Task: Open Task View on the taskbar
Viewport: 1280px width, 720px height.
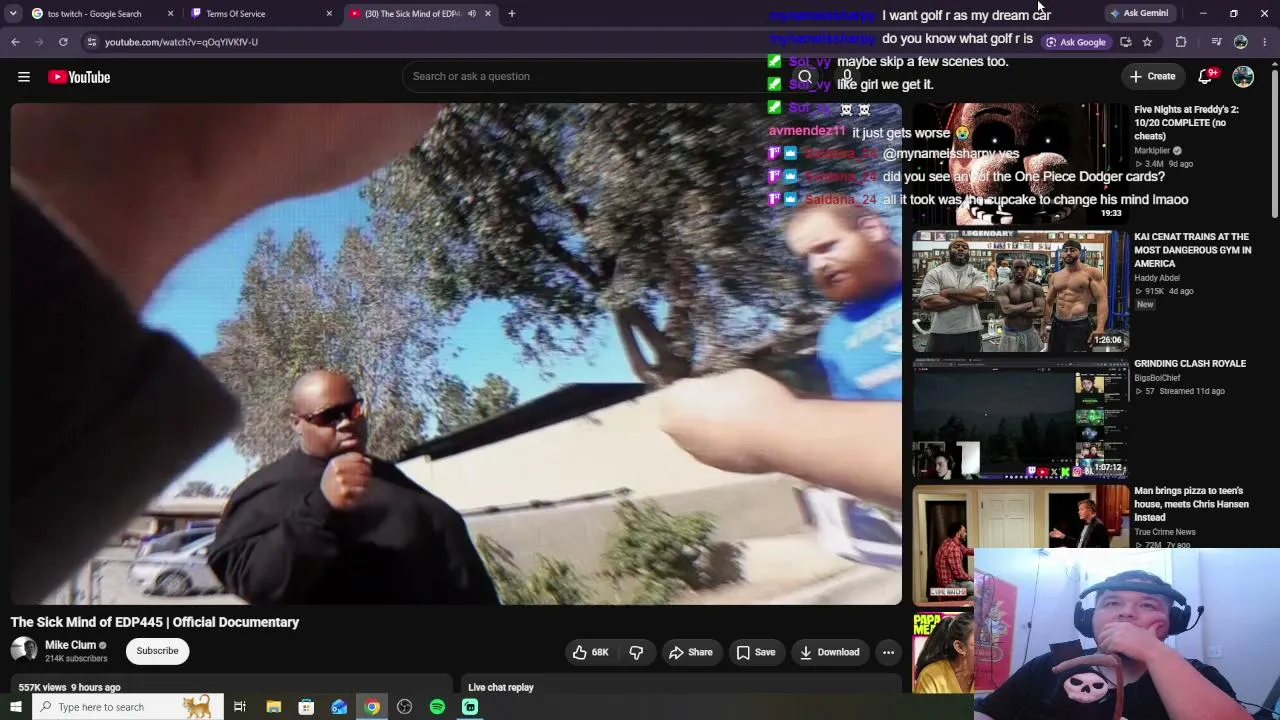Action: tap(240, 707)
